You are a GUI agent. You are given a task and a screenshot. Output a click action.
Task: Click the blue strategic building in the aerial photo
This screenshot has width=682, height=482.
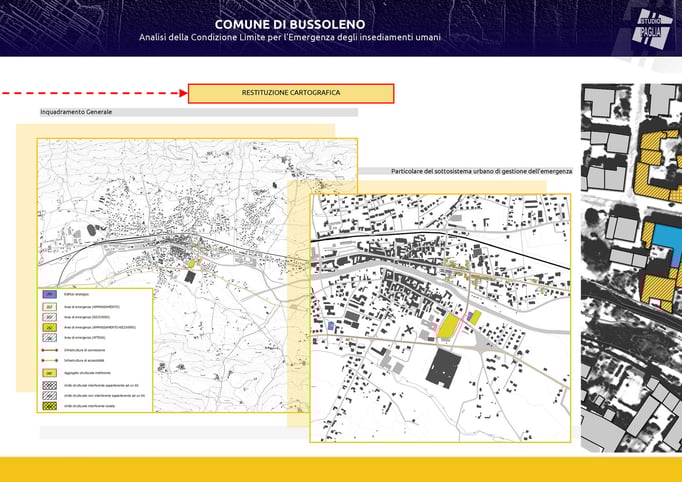point(667,241)
